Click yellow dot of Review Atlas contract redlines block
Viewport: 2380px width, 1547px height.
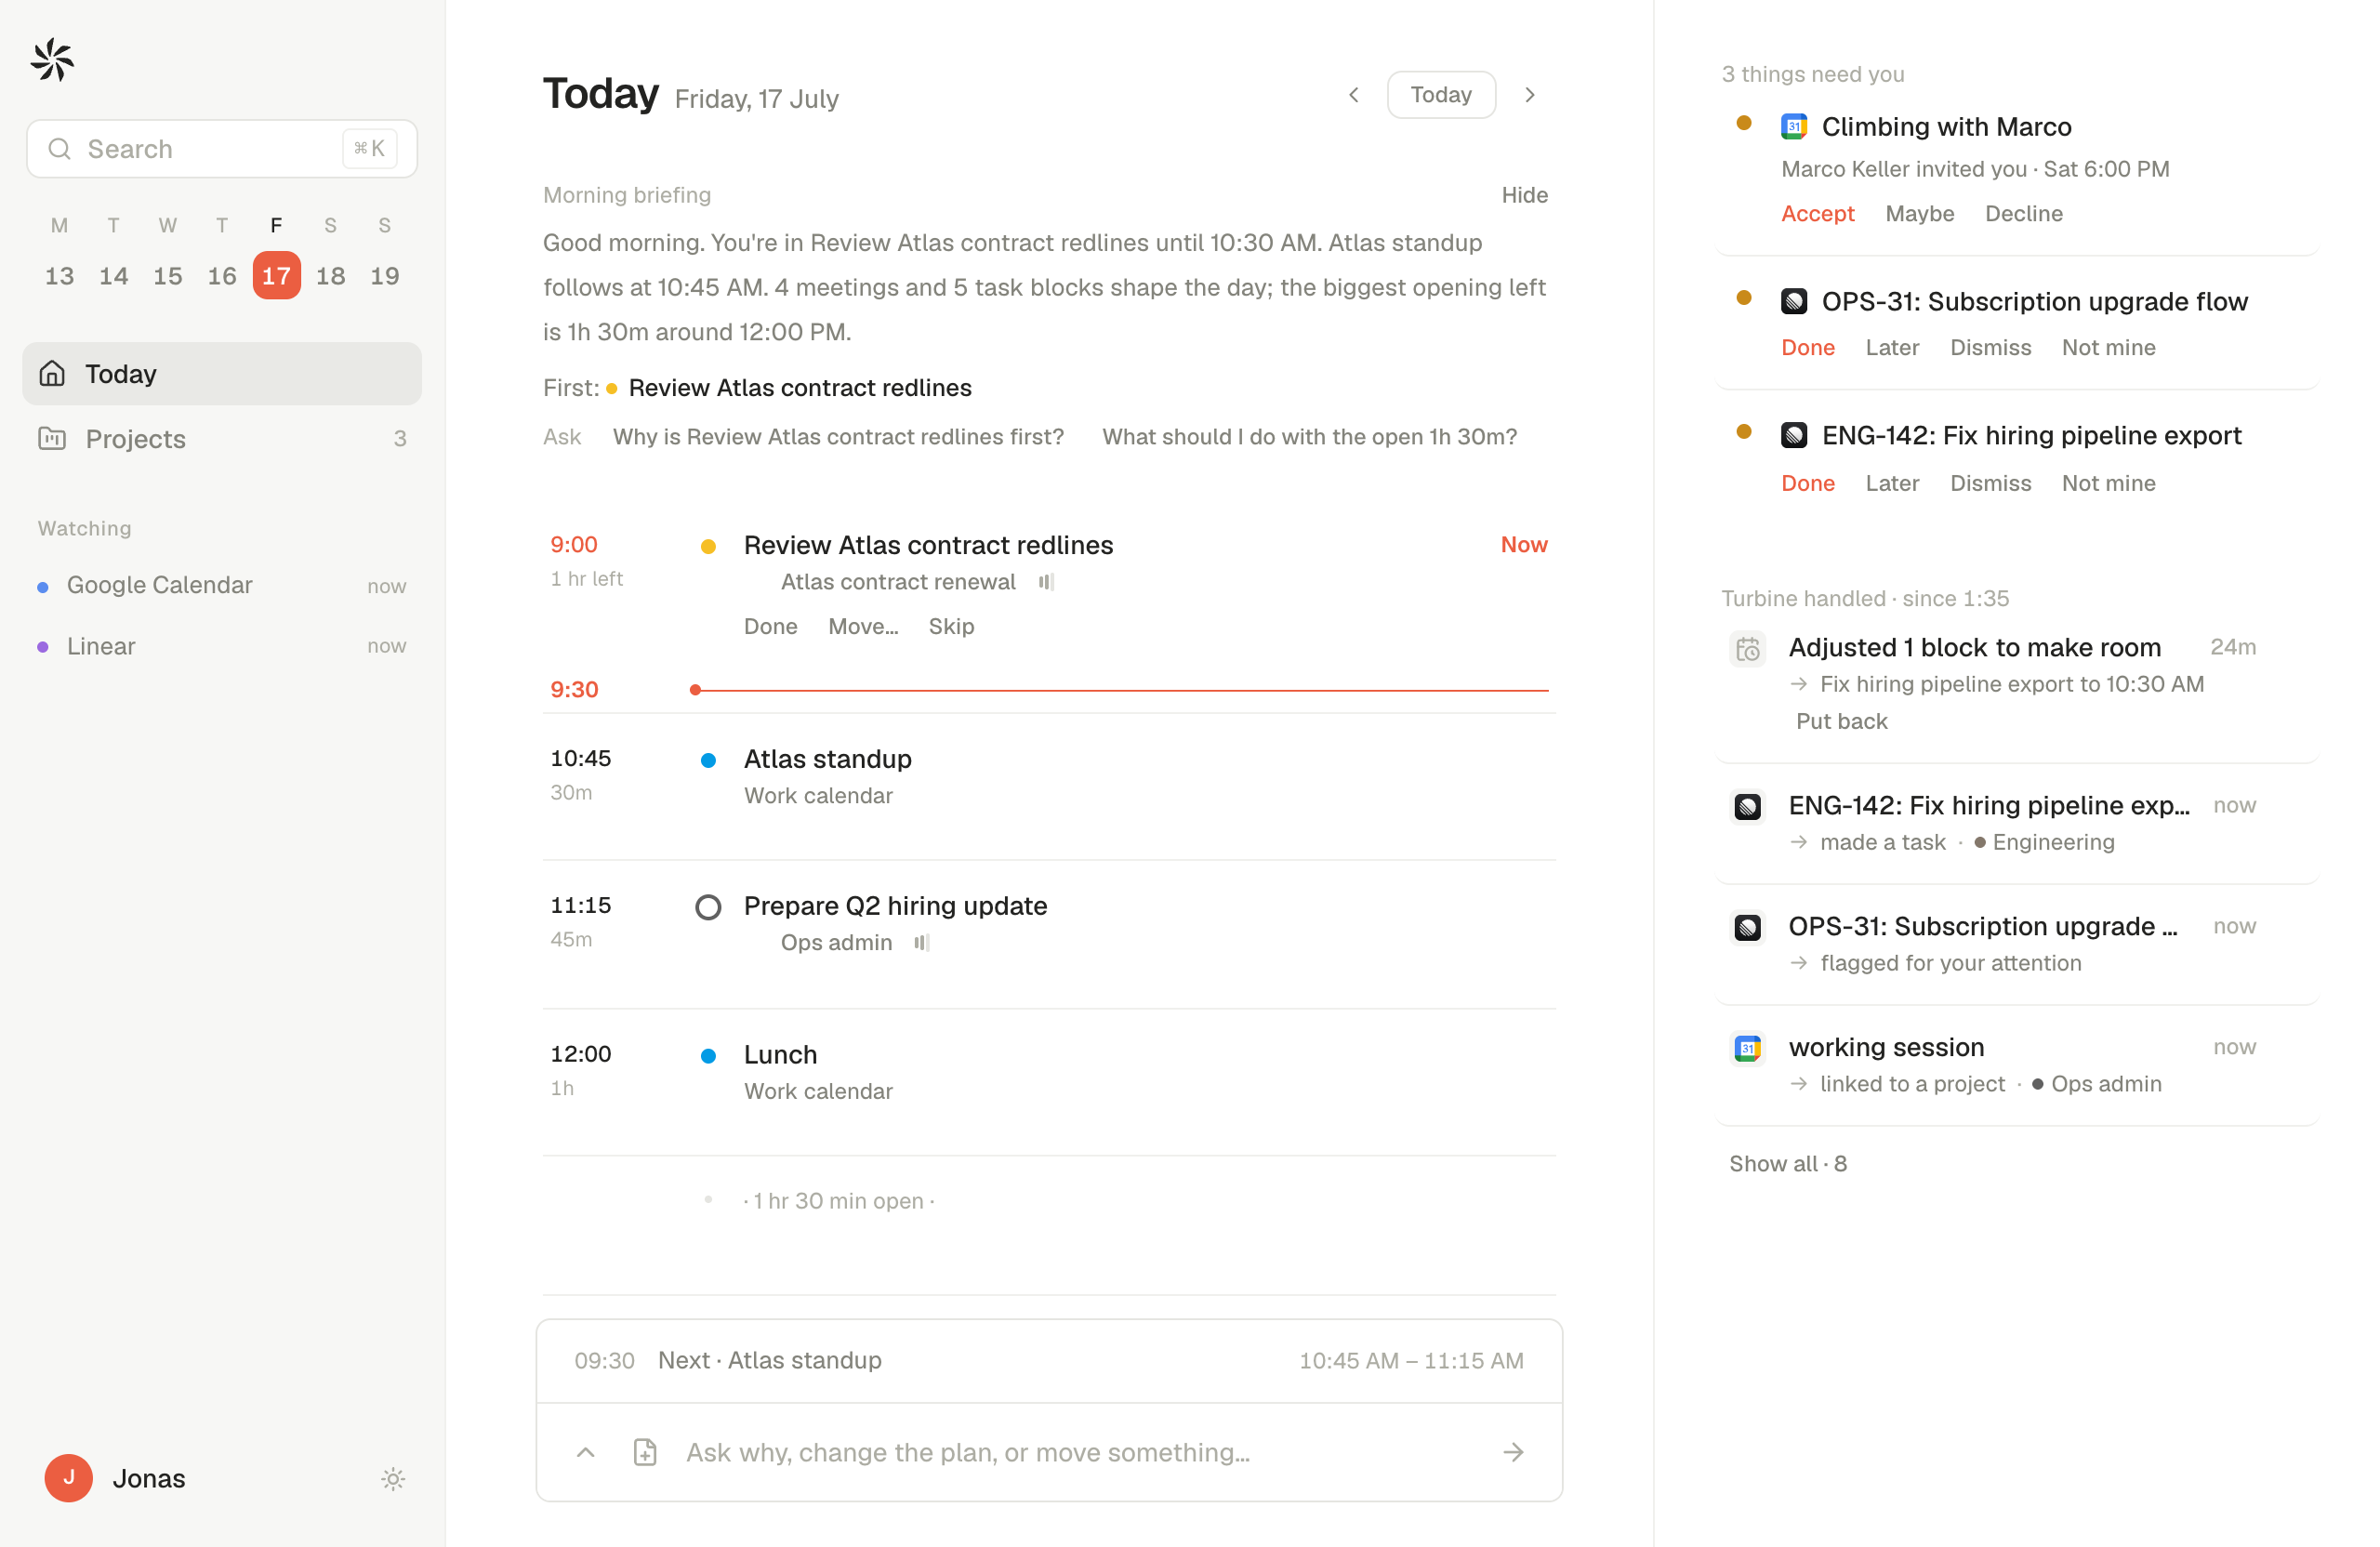pyautogui.click(x=708, y=546)
